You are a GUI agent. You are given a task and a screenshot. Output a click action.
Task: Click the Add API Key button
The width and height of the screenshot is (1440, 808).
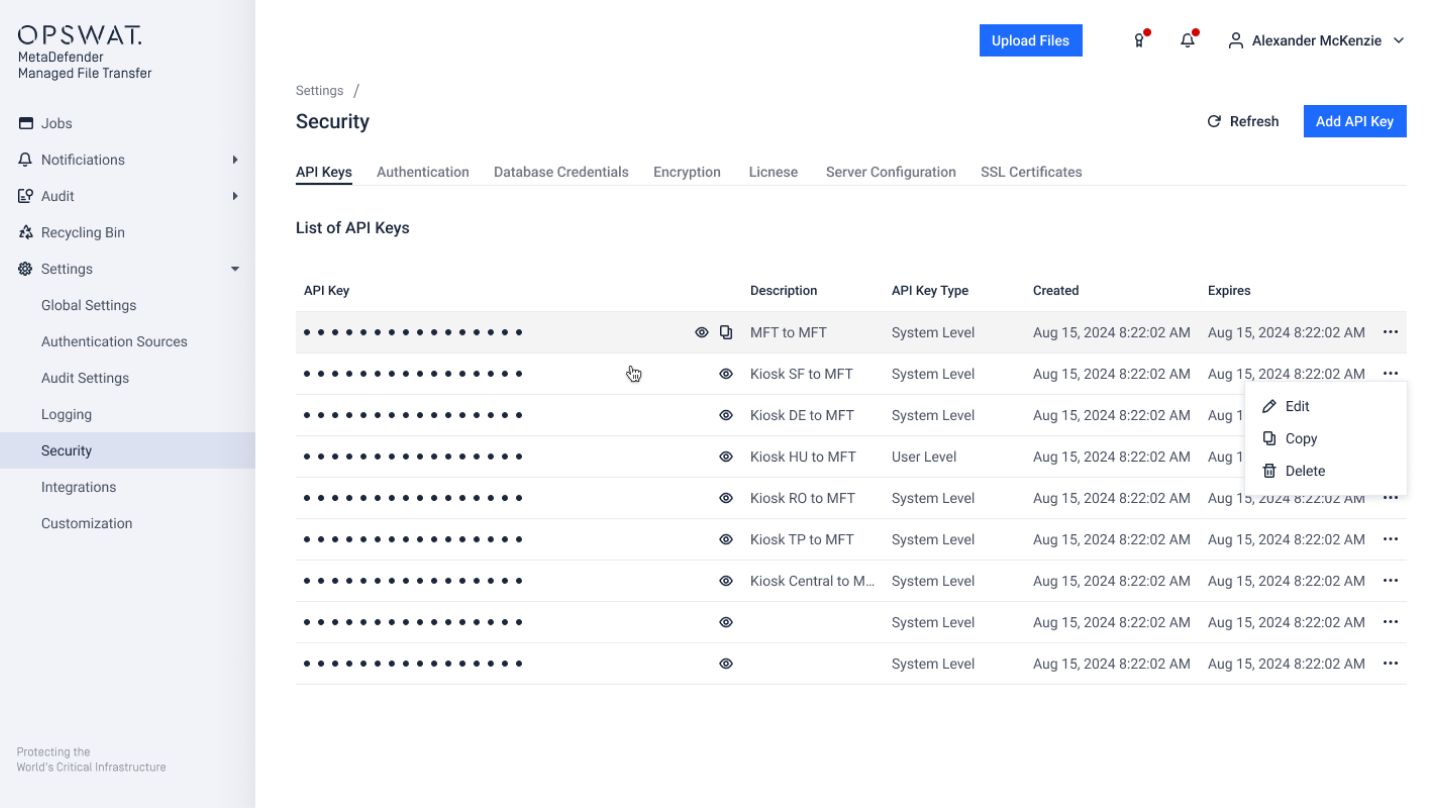[x=1354, y=120]
